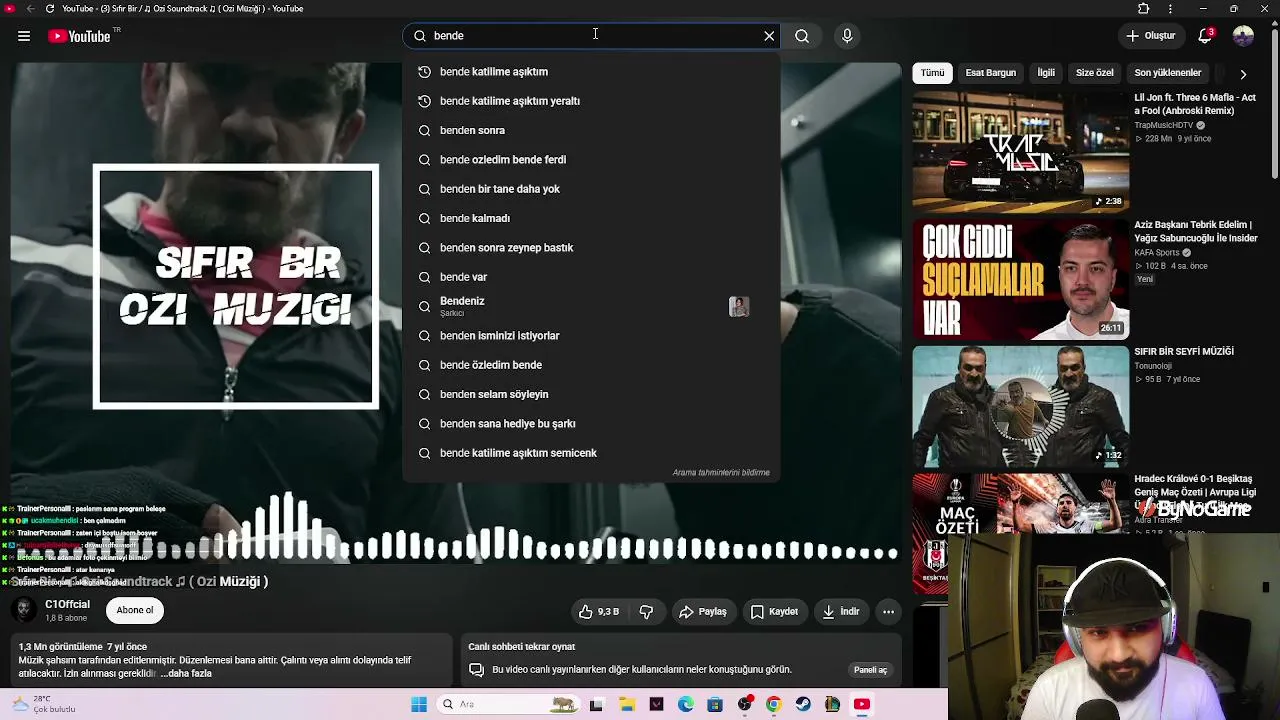
Task: Open the C1Offcial channel name link
Action: [67, 605]
